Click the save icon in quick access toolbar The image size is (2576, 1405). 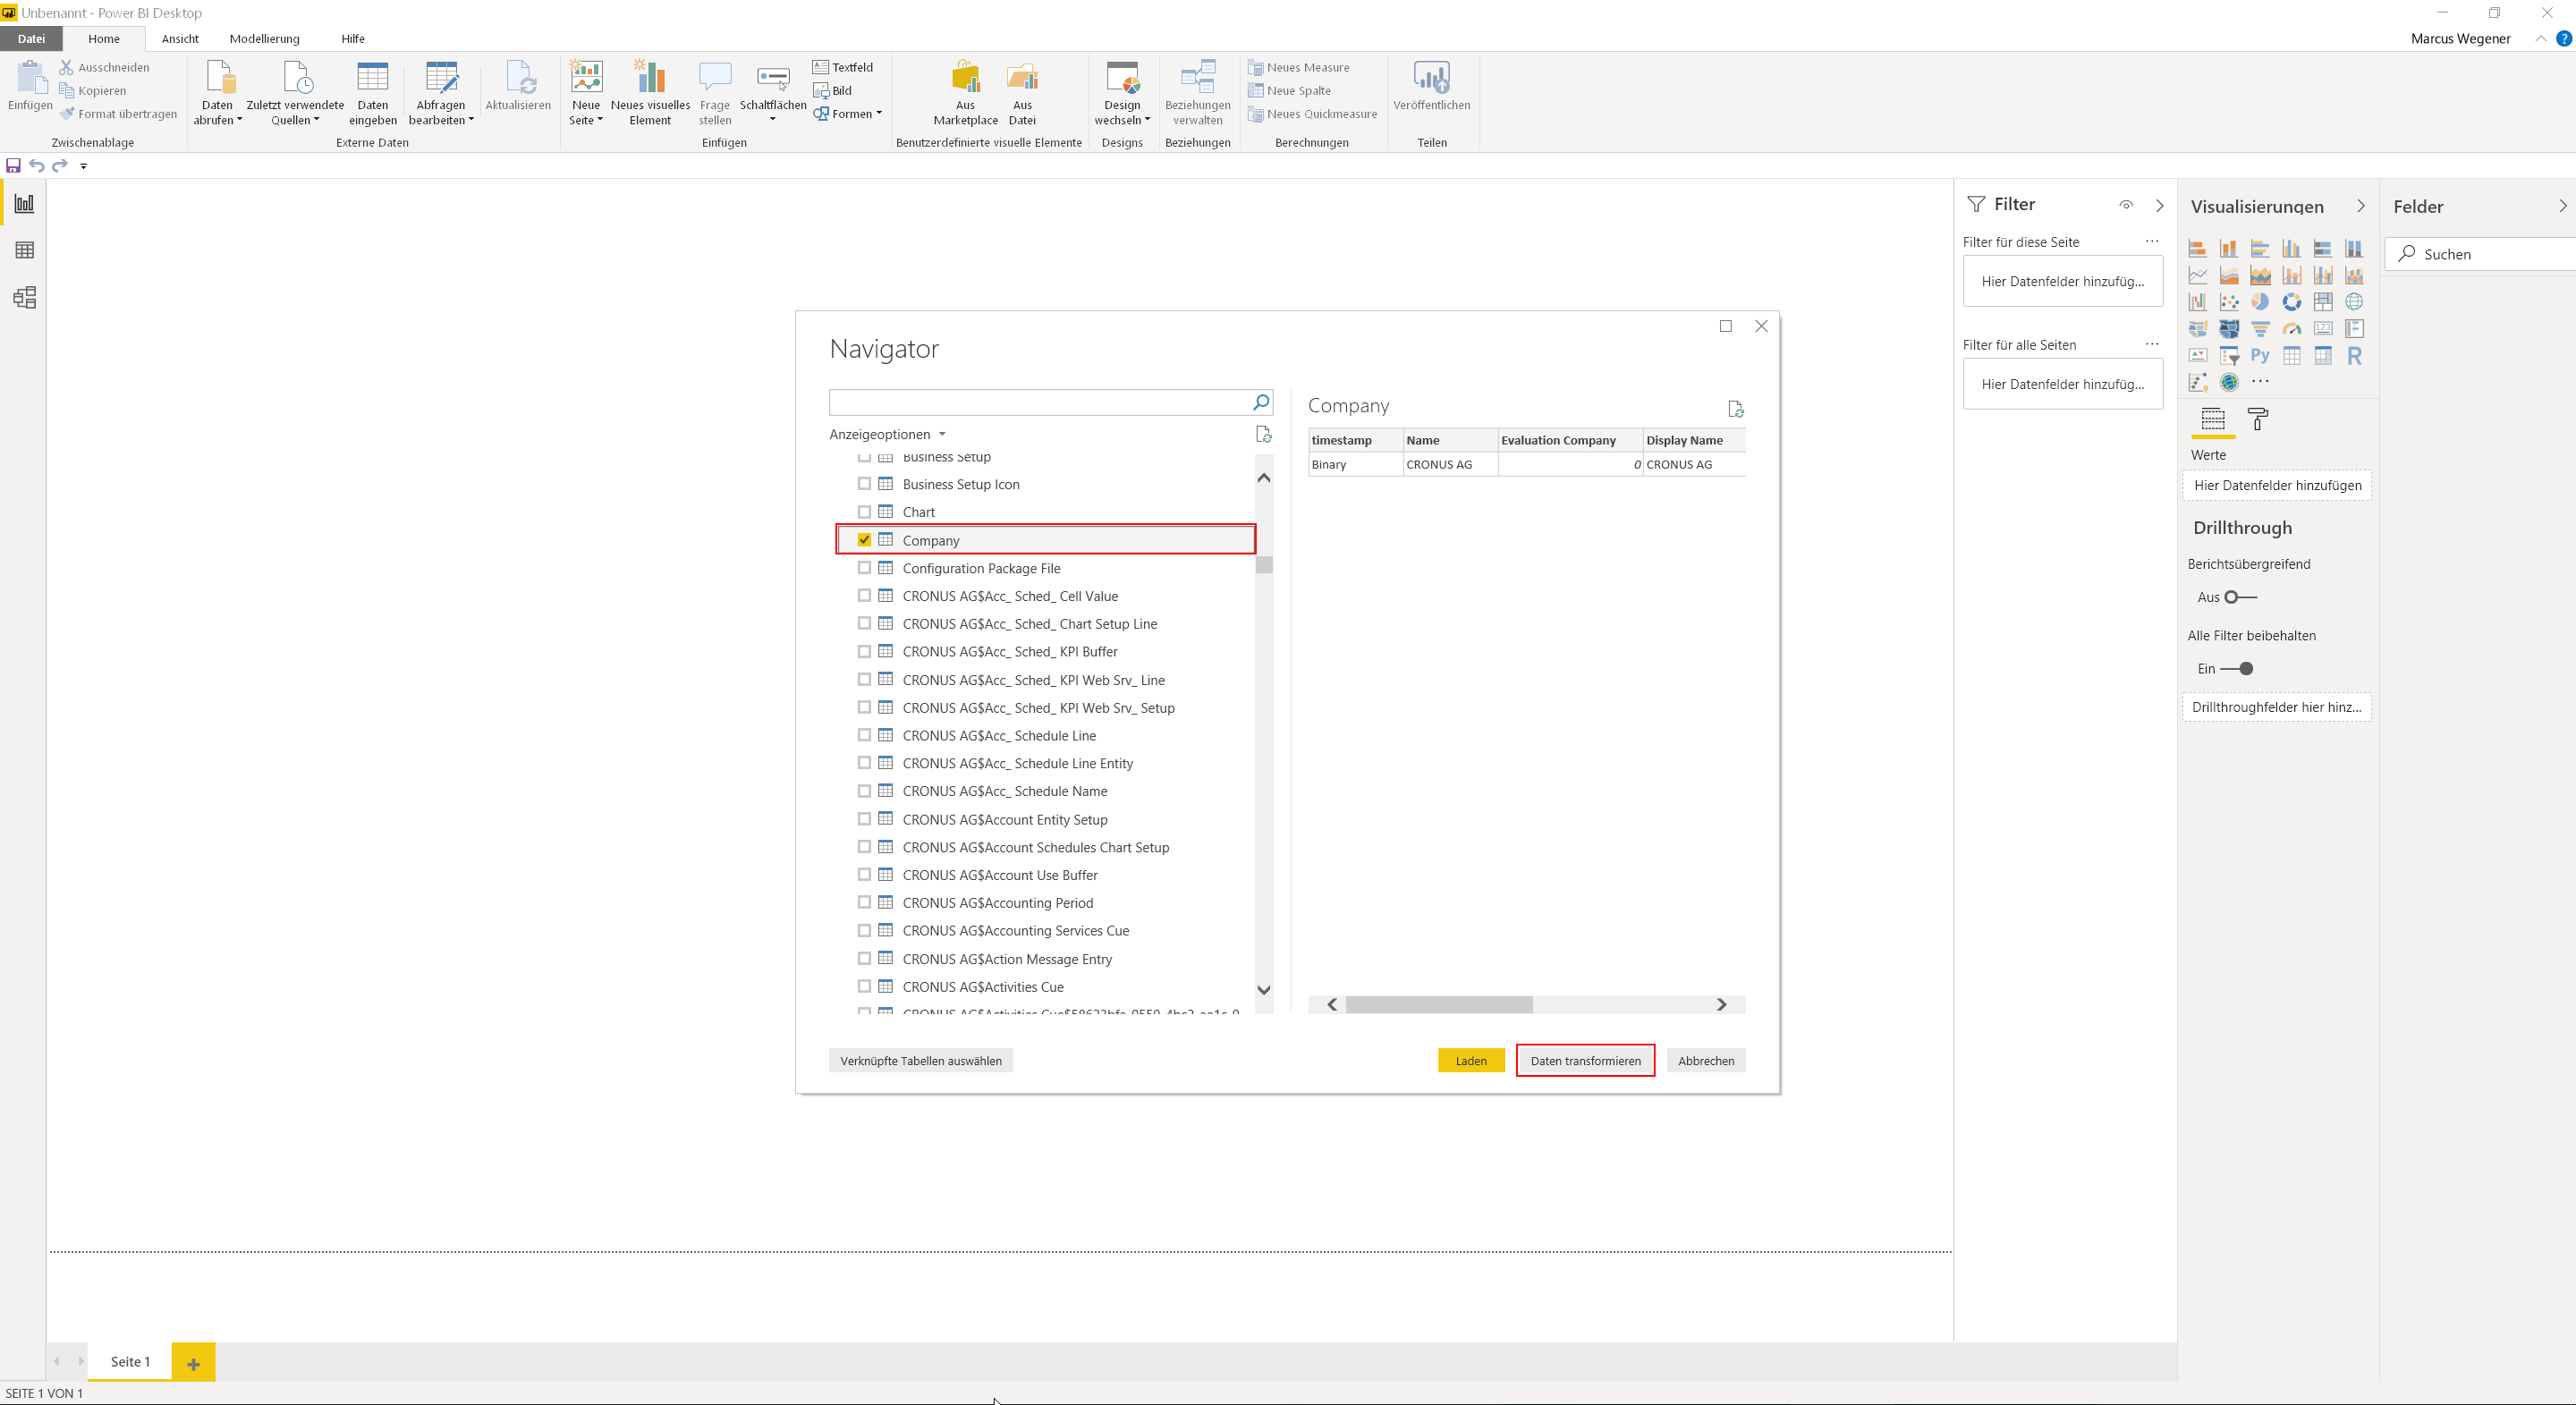click(x=13, y=165)
